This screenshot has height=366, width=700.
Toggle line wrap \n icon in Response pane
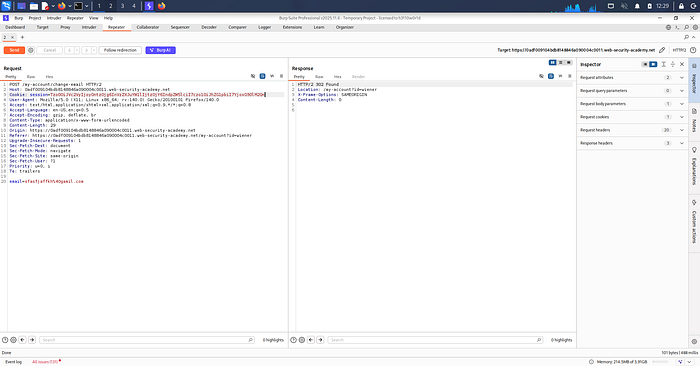click(560, 76)
